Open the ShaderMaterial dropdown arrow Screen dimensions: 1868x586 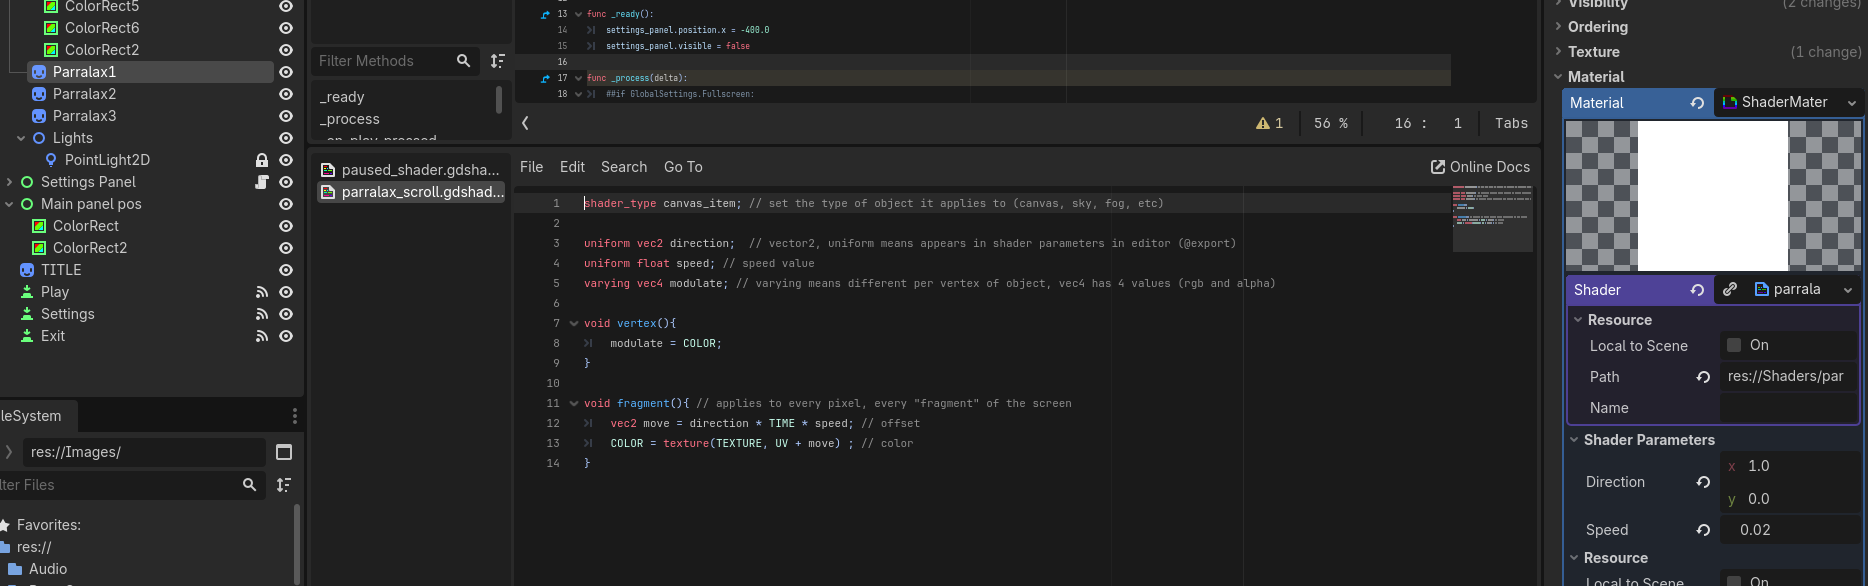1851,103
